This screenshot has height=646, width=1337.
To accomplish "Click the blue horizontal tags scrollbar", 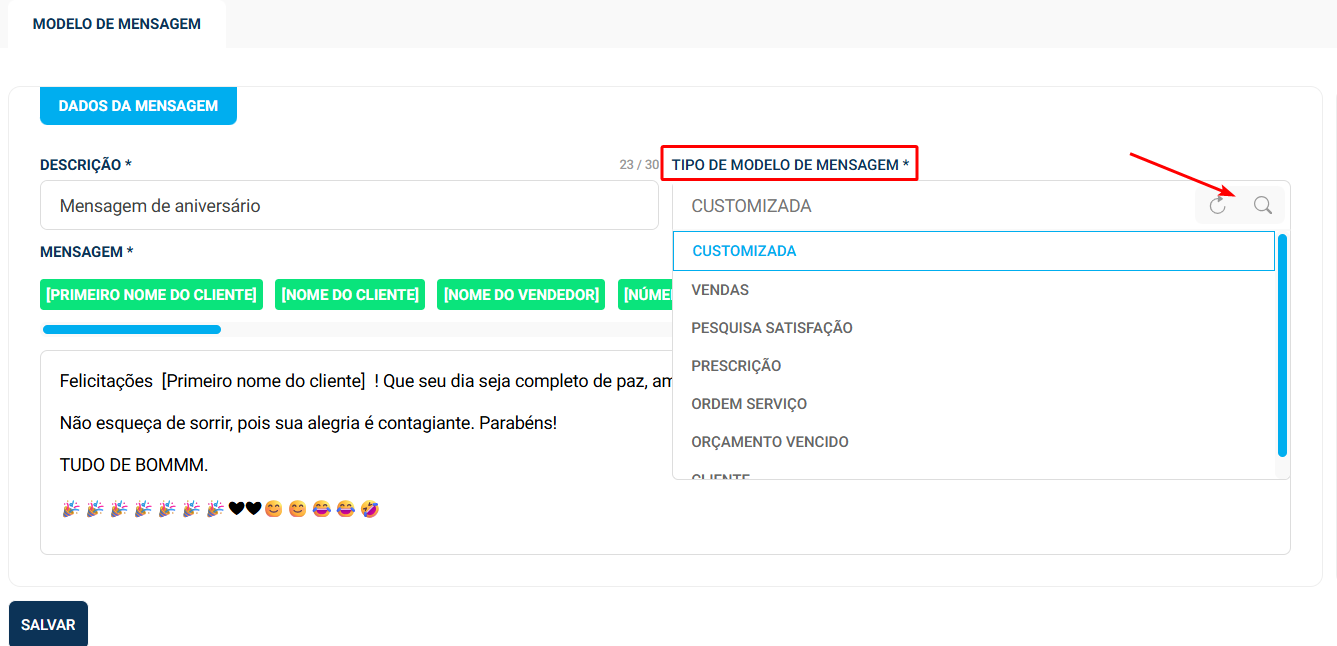I will point(132,329).
